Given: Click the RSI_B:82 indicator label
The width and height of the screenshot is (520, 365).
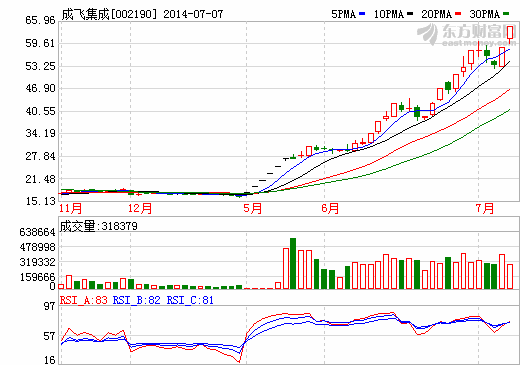Looking at the screenshot, I should pyautogui.click(x=137, y=300).
